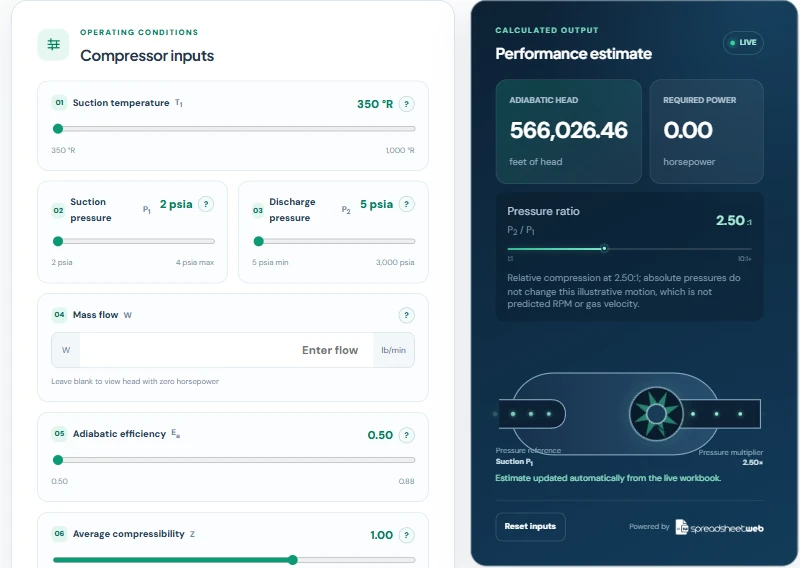
Task: Click the Adiabatic head result card
Action: click(x=568, y=131)
